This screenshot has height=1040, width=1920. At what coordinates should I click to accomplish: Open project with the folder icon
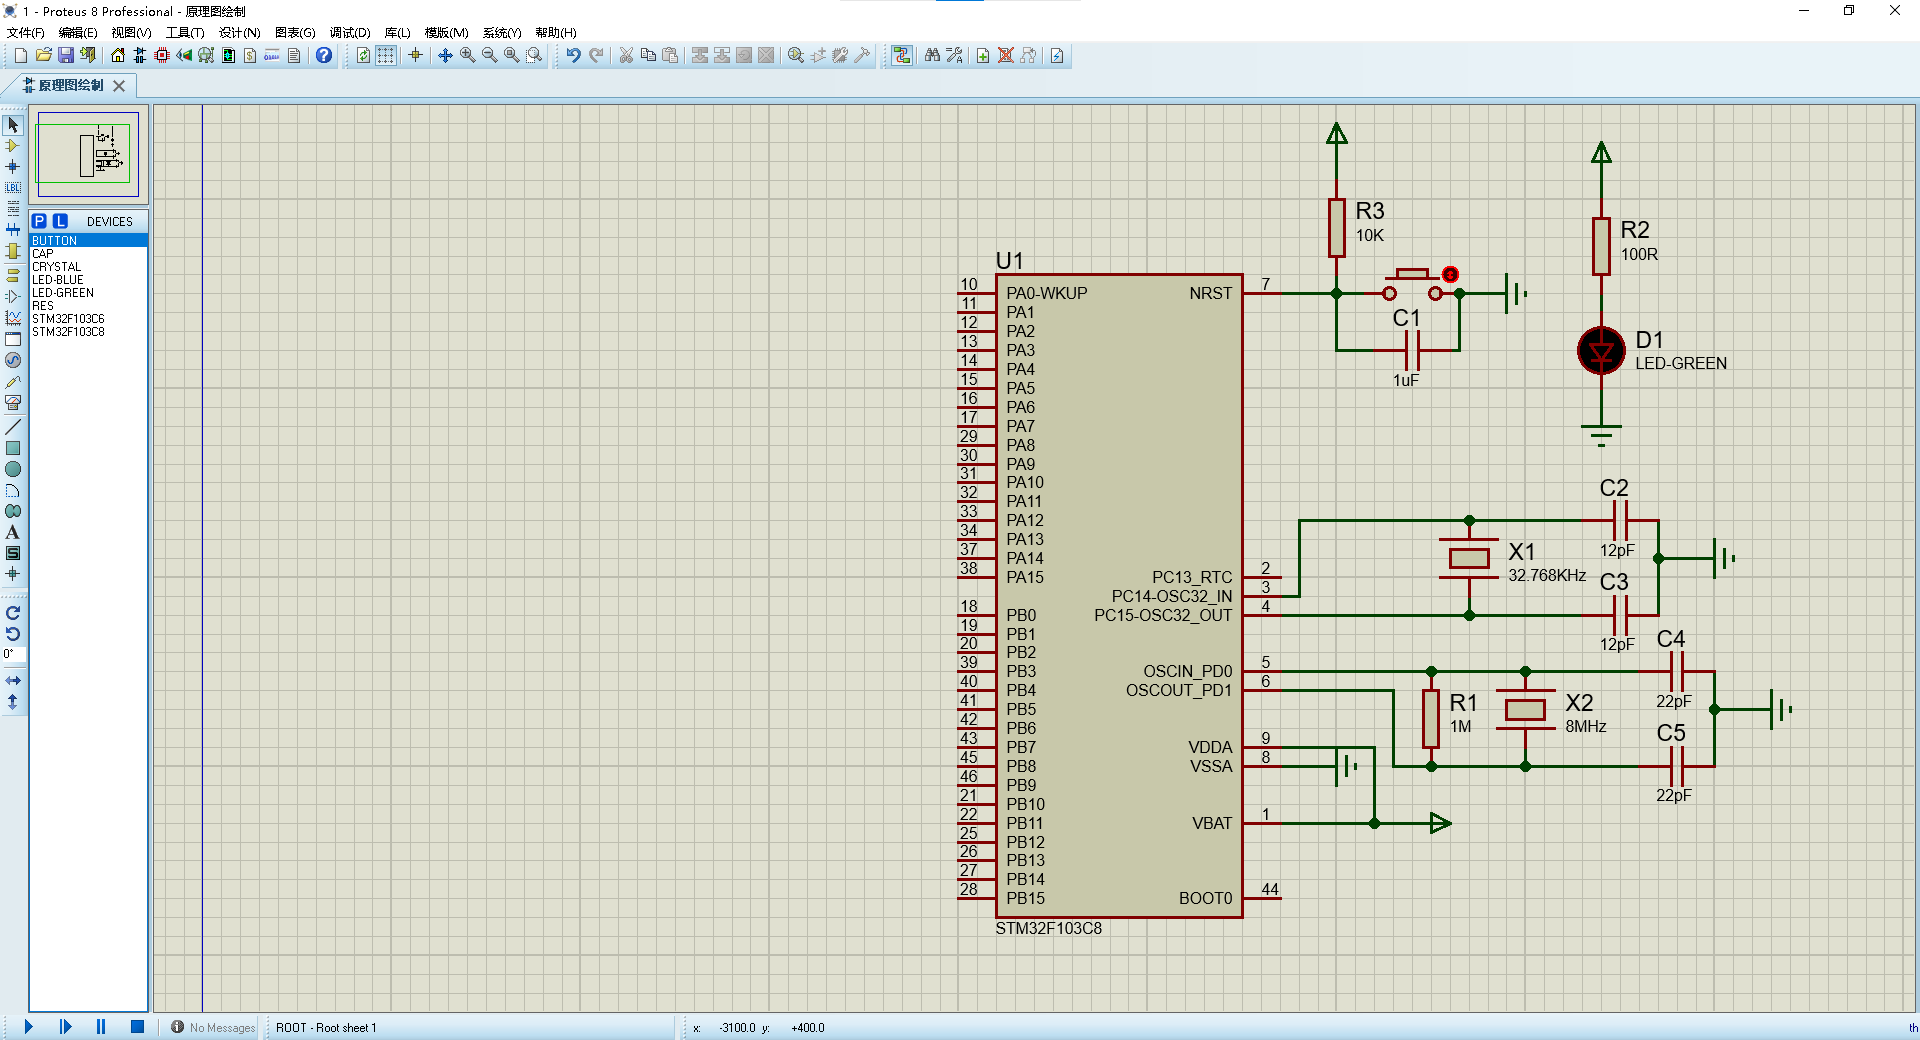click(x=43, y=56)
